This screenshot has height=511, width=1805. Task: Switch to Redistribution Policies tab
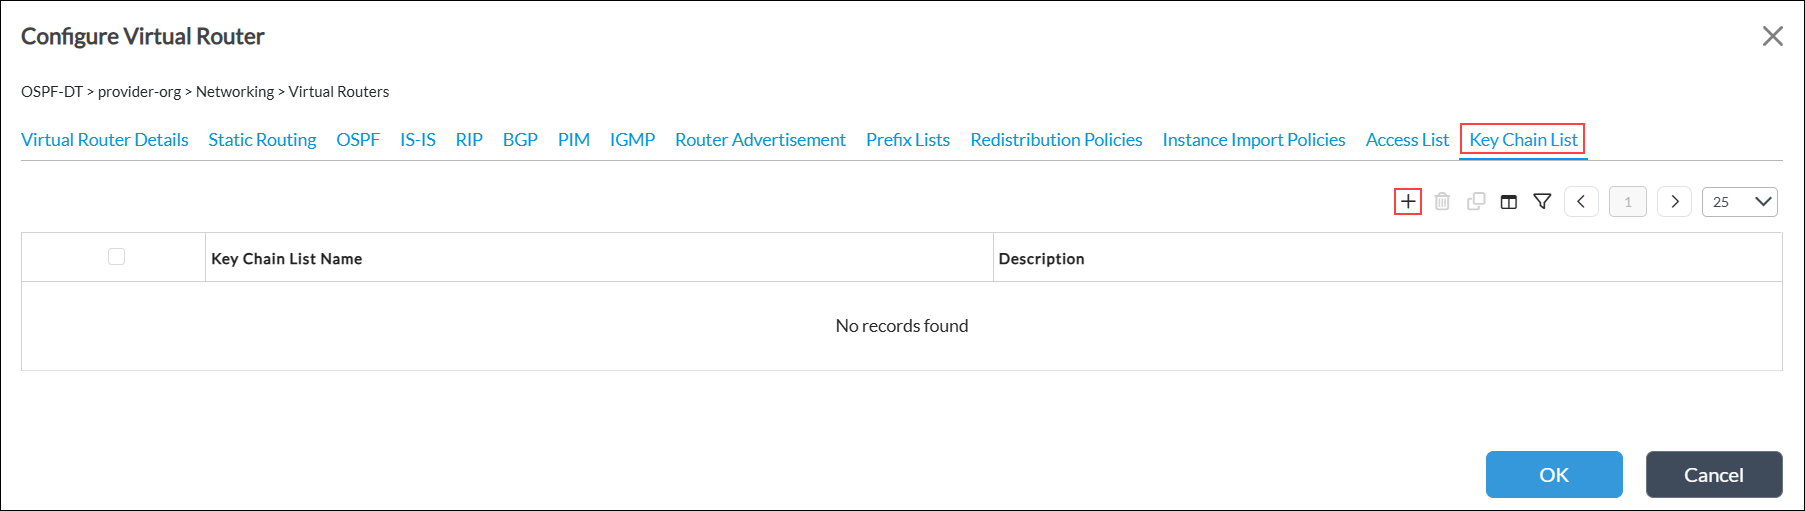(1056, 140)
